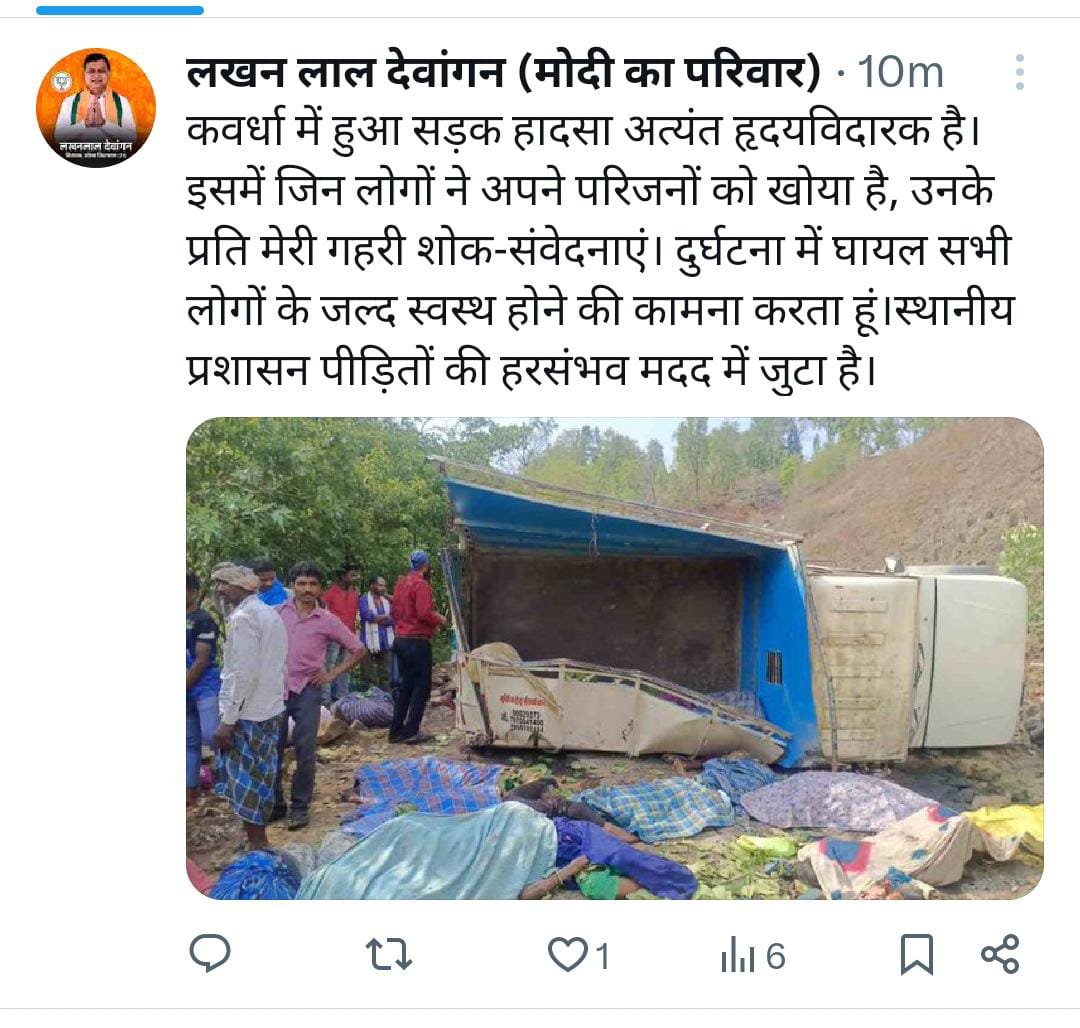The image size is (1080, 1028).
Task: Open the attached accident photo
Action: (614, 658)
